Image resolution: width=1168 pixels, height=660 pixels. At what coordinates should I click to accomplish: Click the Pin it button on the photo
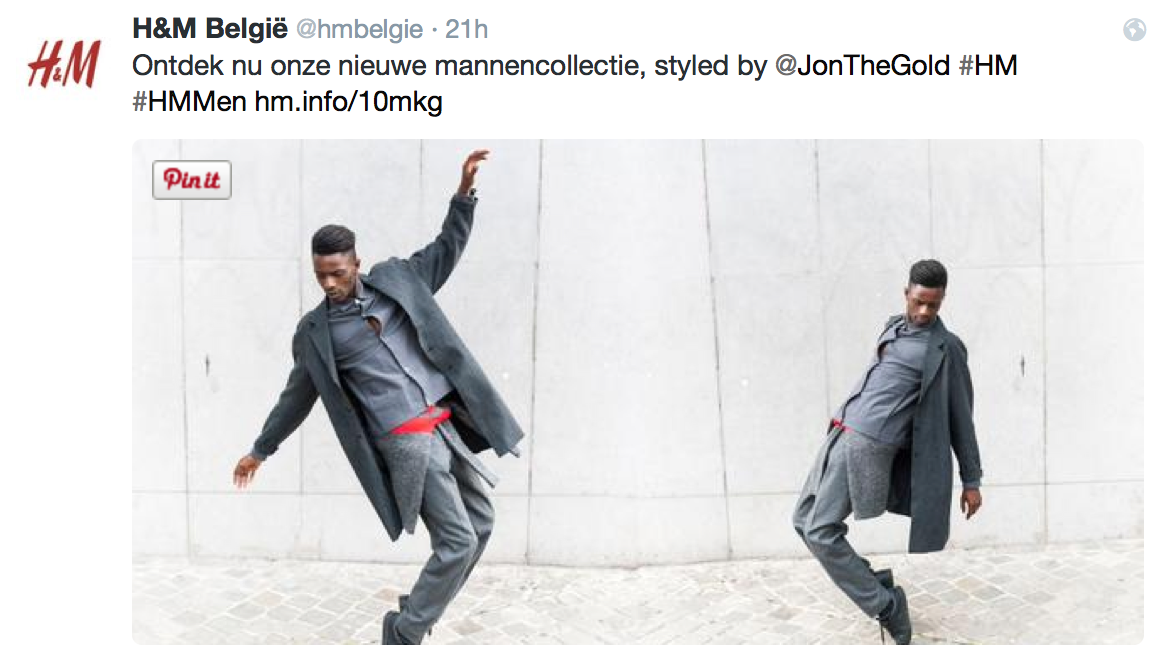click(191, 180)
